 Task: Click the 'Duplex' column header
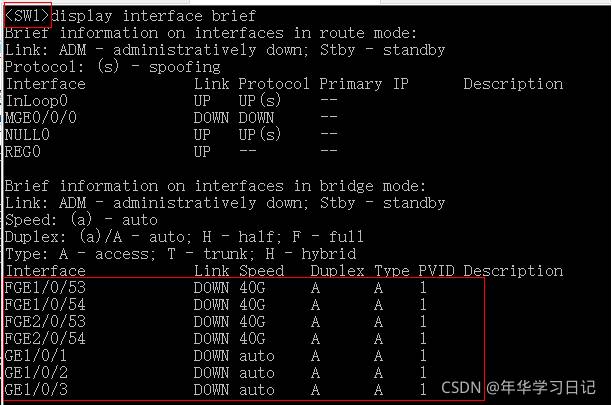(337, 271)
